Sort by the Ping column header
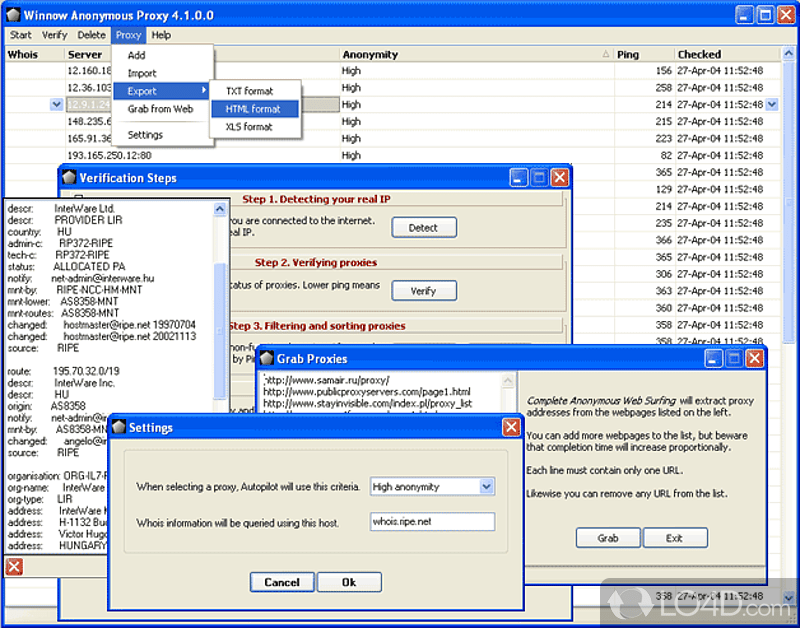Image resolution: width=800 pixels, height=628 pixels. 644,55
